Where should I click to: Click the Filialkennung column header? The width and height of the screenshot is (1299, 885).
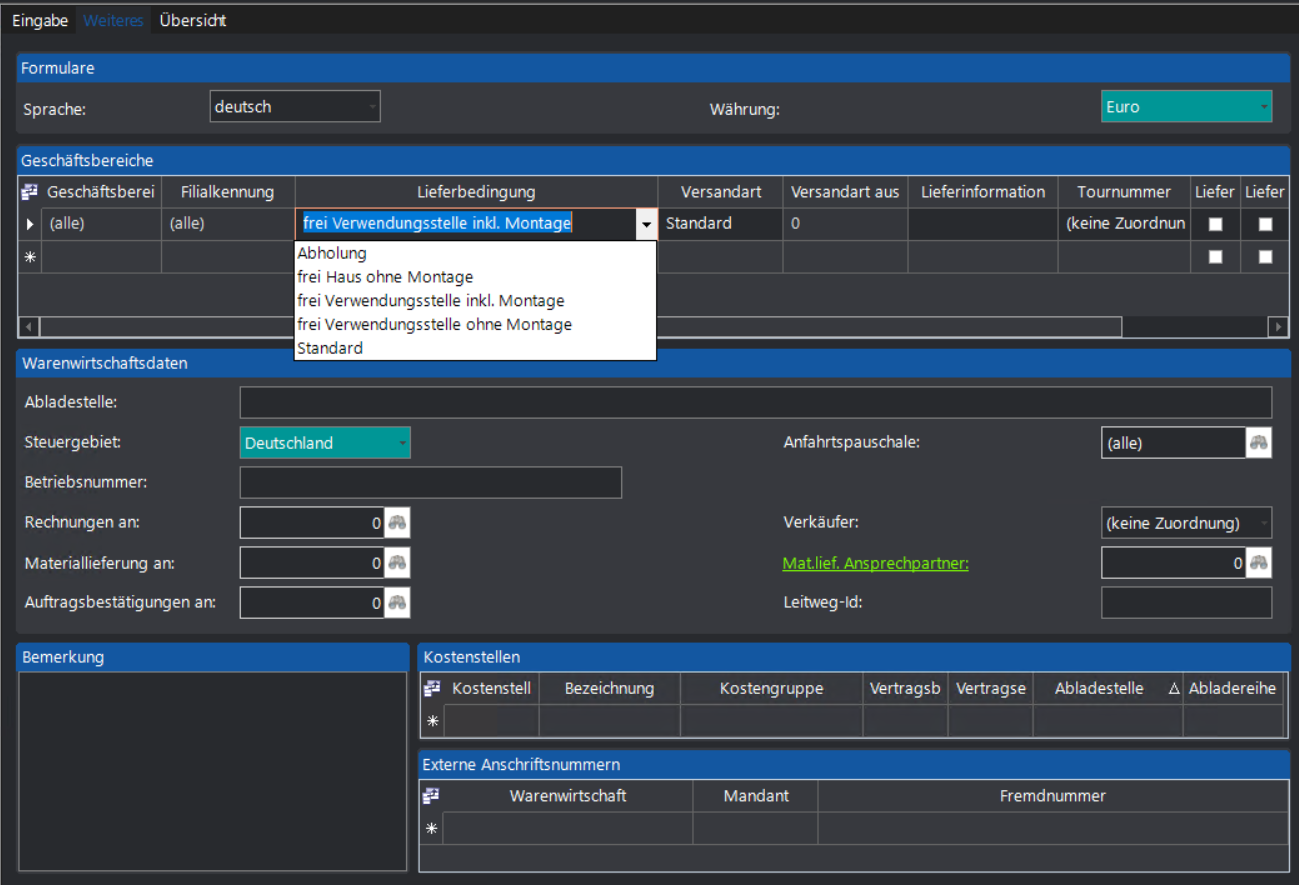[x=227, y=192]
